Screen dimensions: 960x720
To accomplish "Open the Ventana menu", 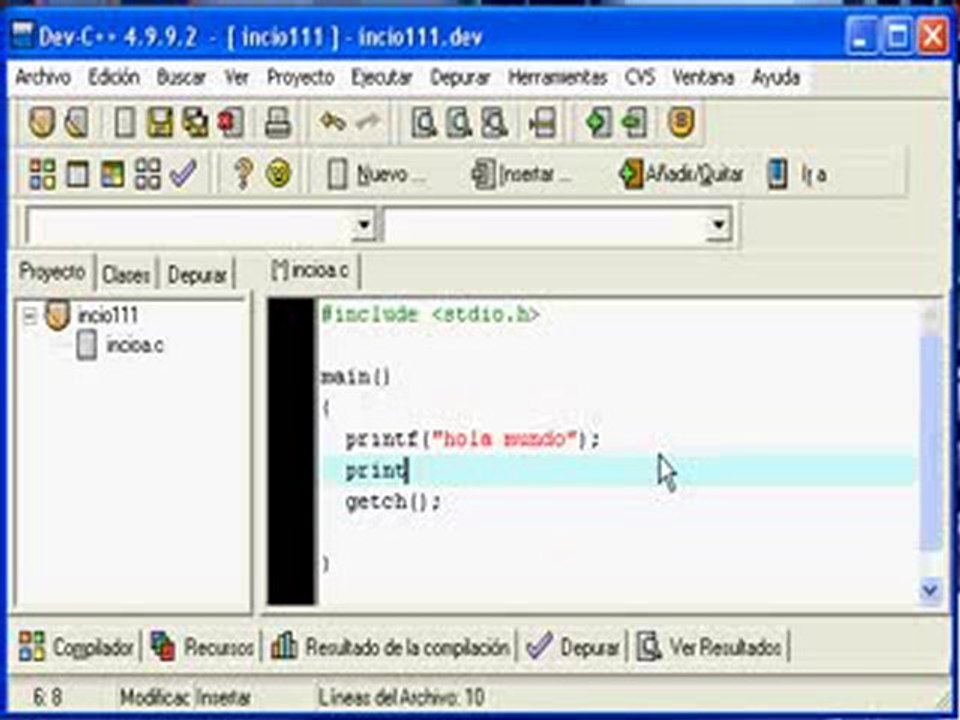I will coord(703,78).
